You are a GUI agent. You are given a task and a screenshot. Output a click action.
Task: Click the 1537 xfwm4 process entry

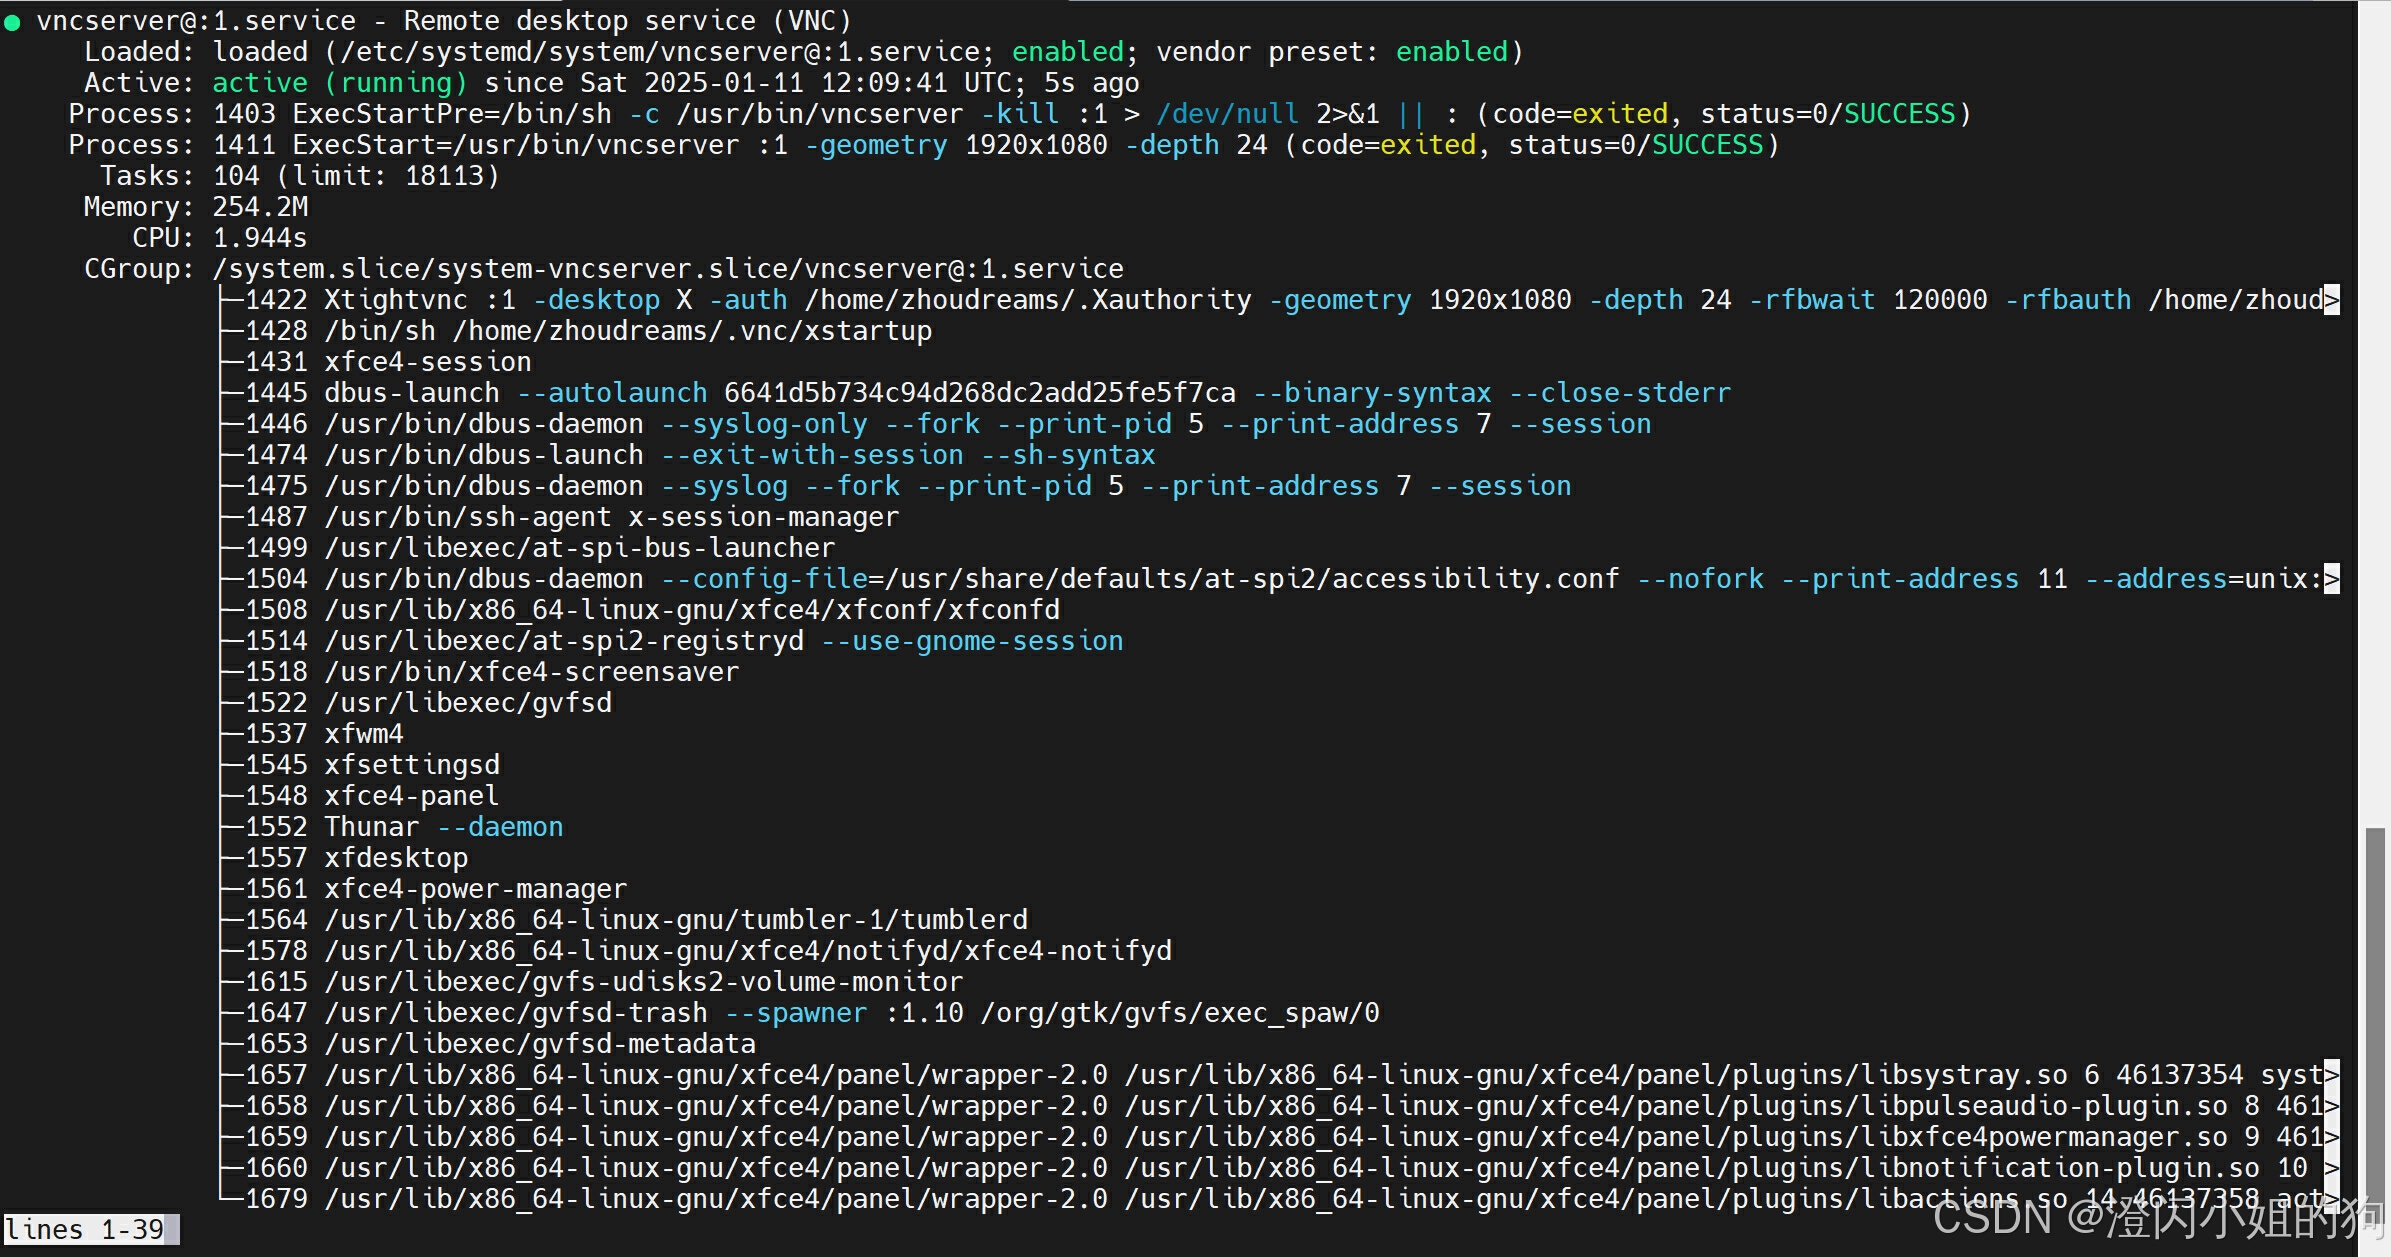[324, 734]
